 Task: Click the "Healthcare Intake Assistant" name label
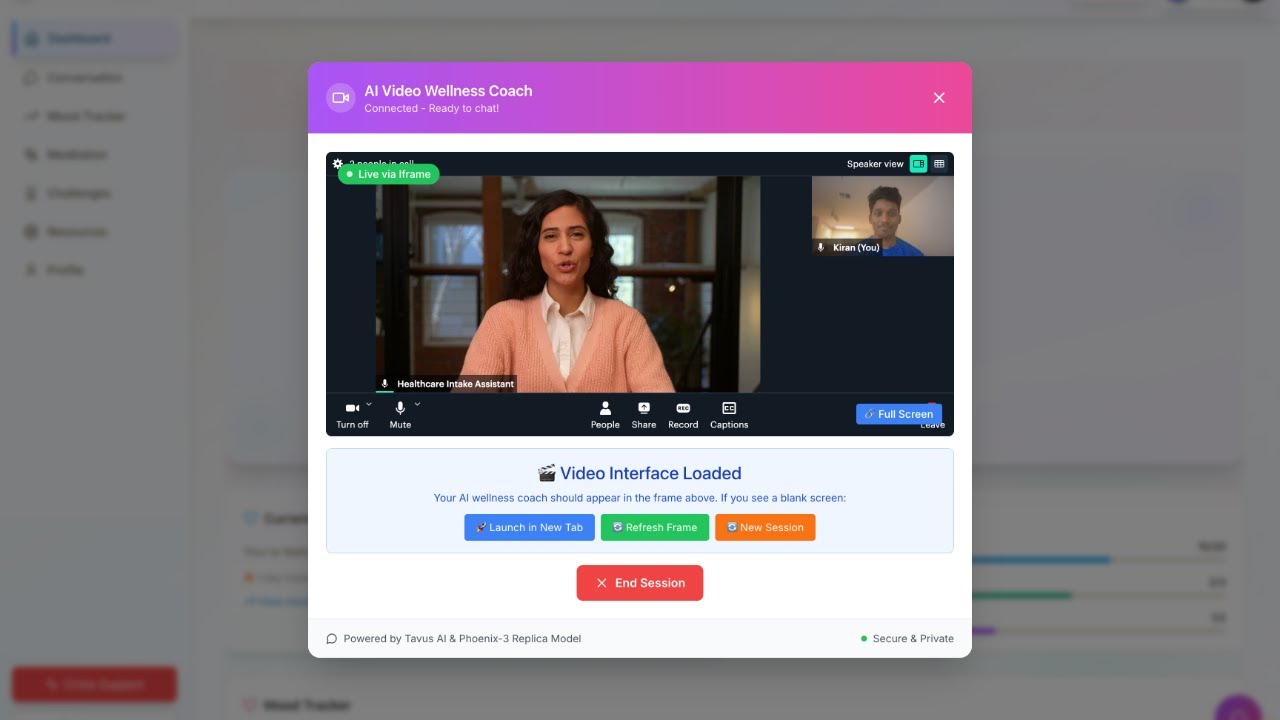coord(455,384)
